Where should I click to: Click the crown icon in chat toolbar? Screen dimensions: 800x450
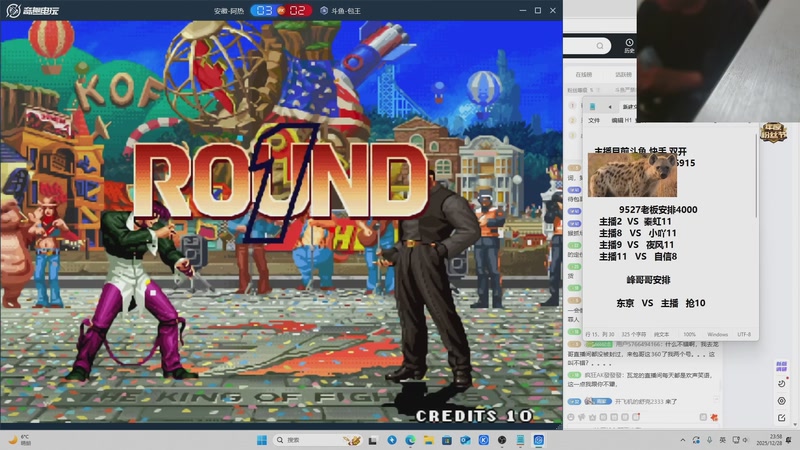592,417
